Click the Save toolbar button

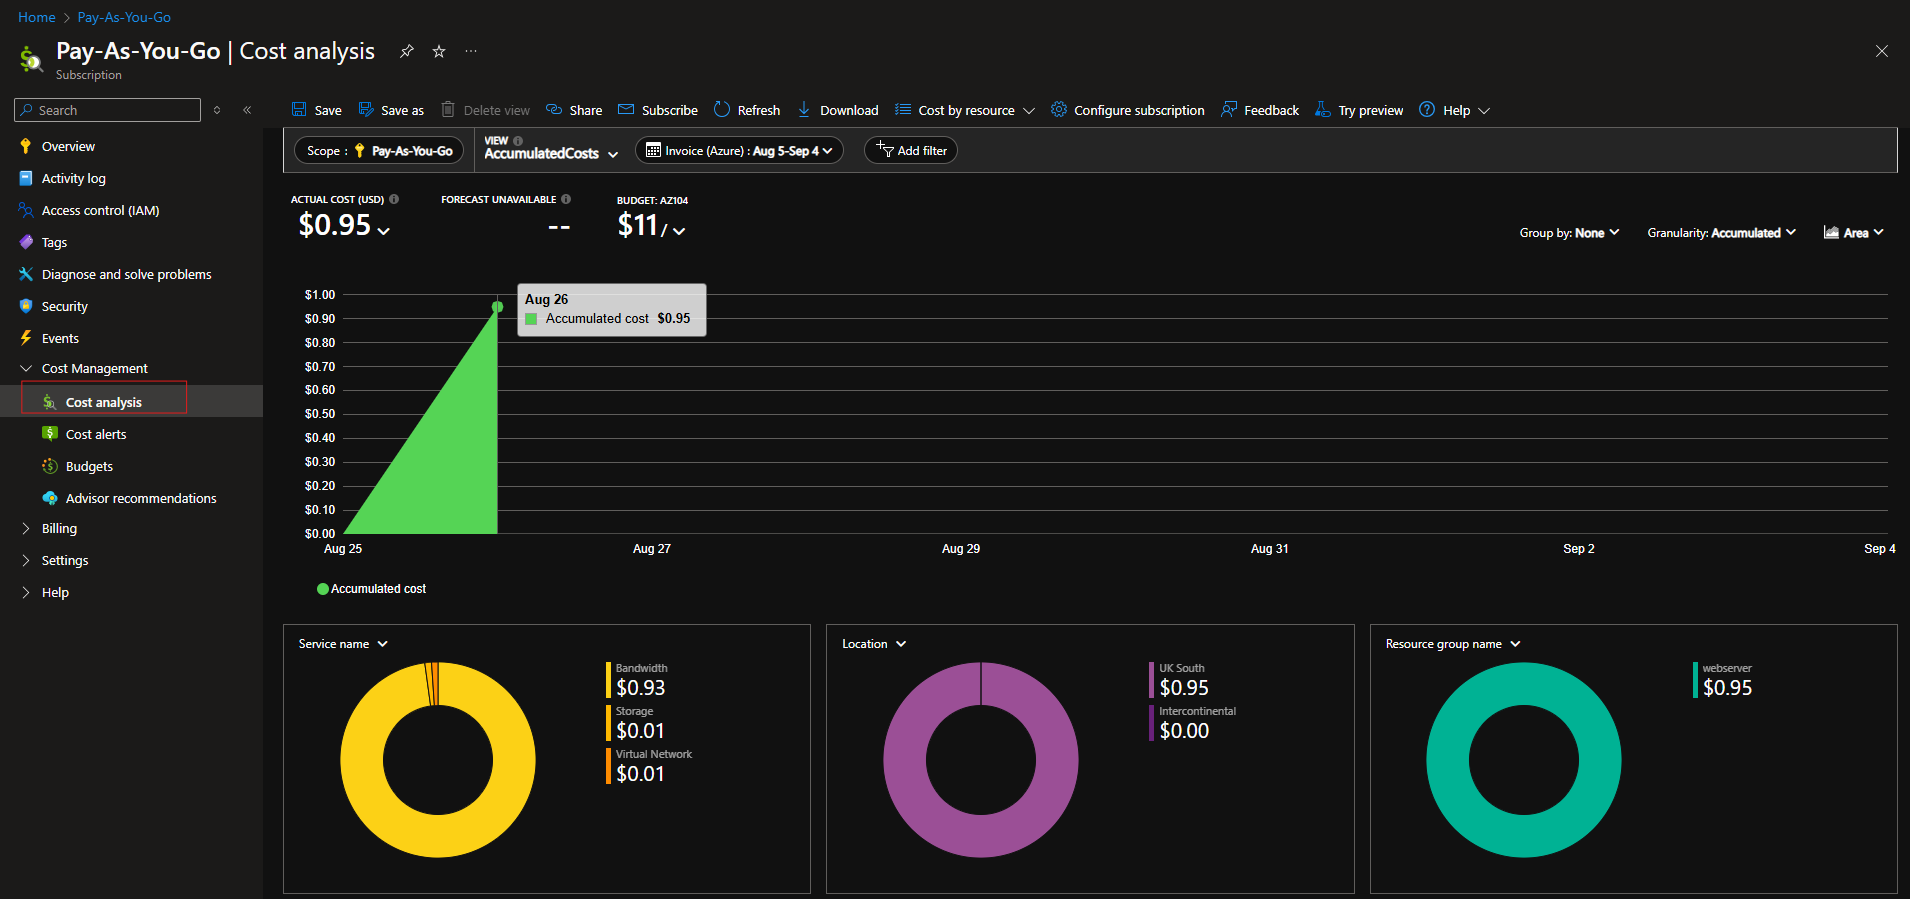[316, 110]
